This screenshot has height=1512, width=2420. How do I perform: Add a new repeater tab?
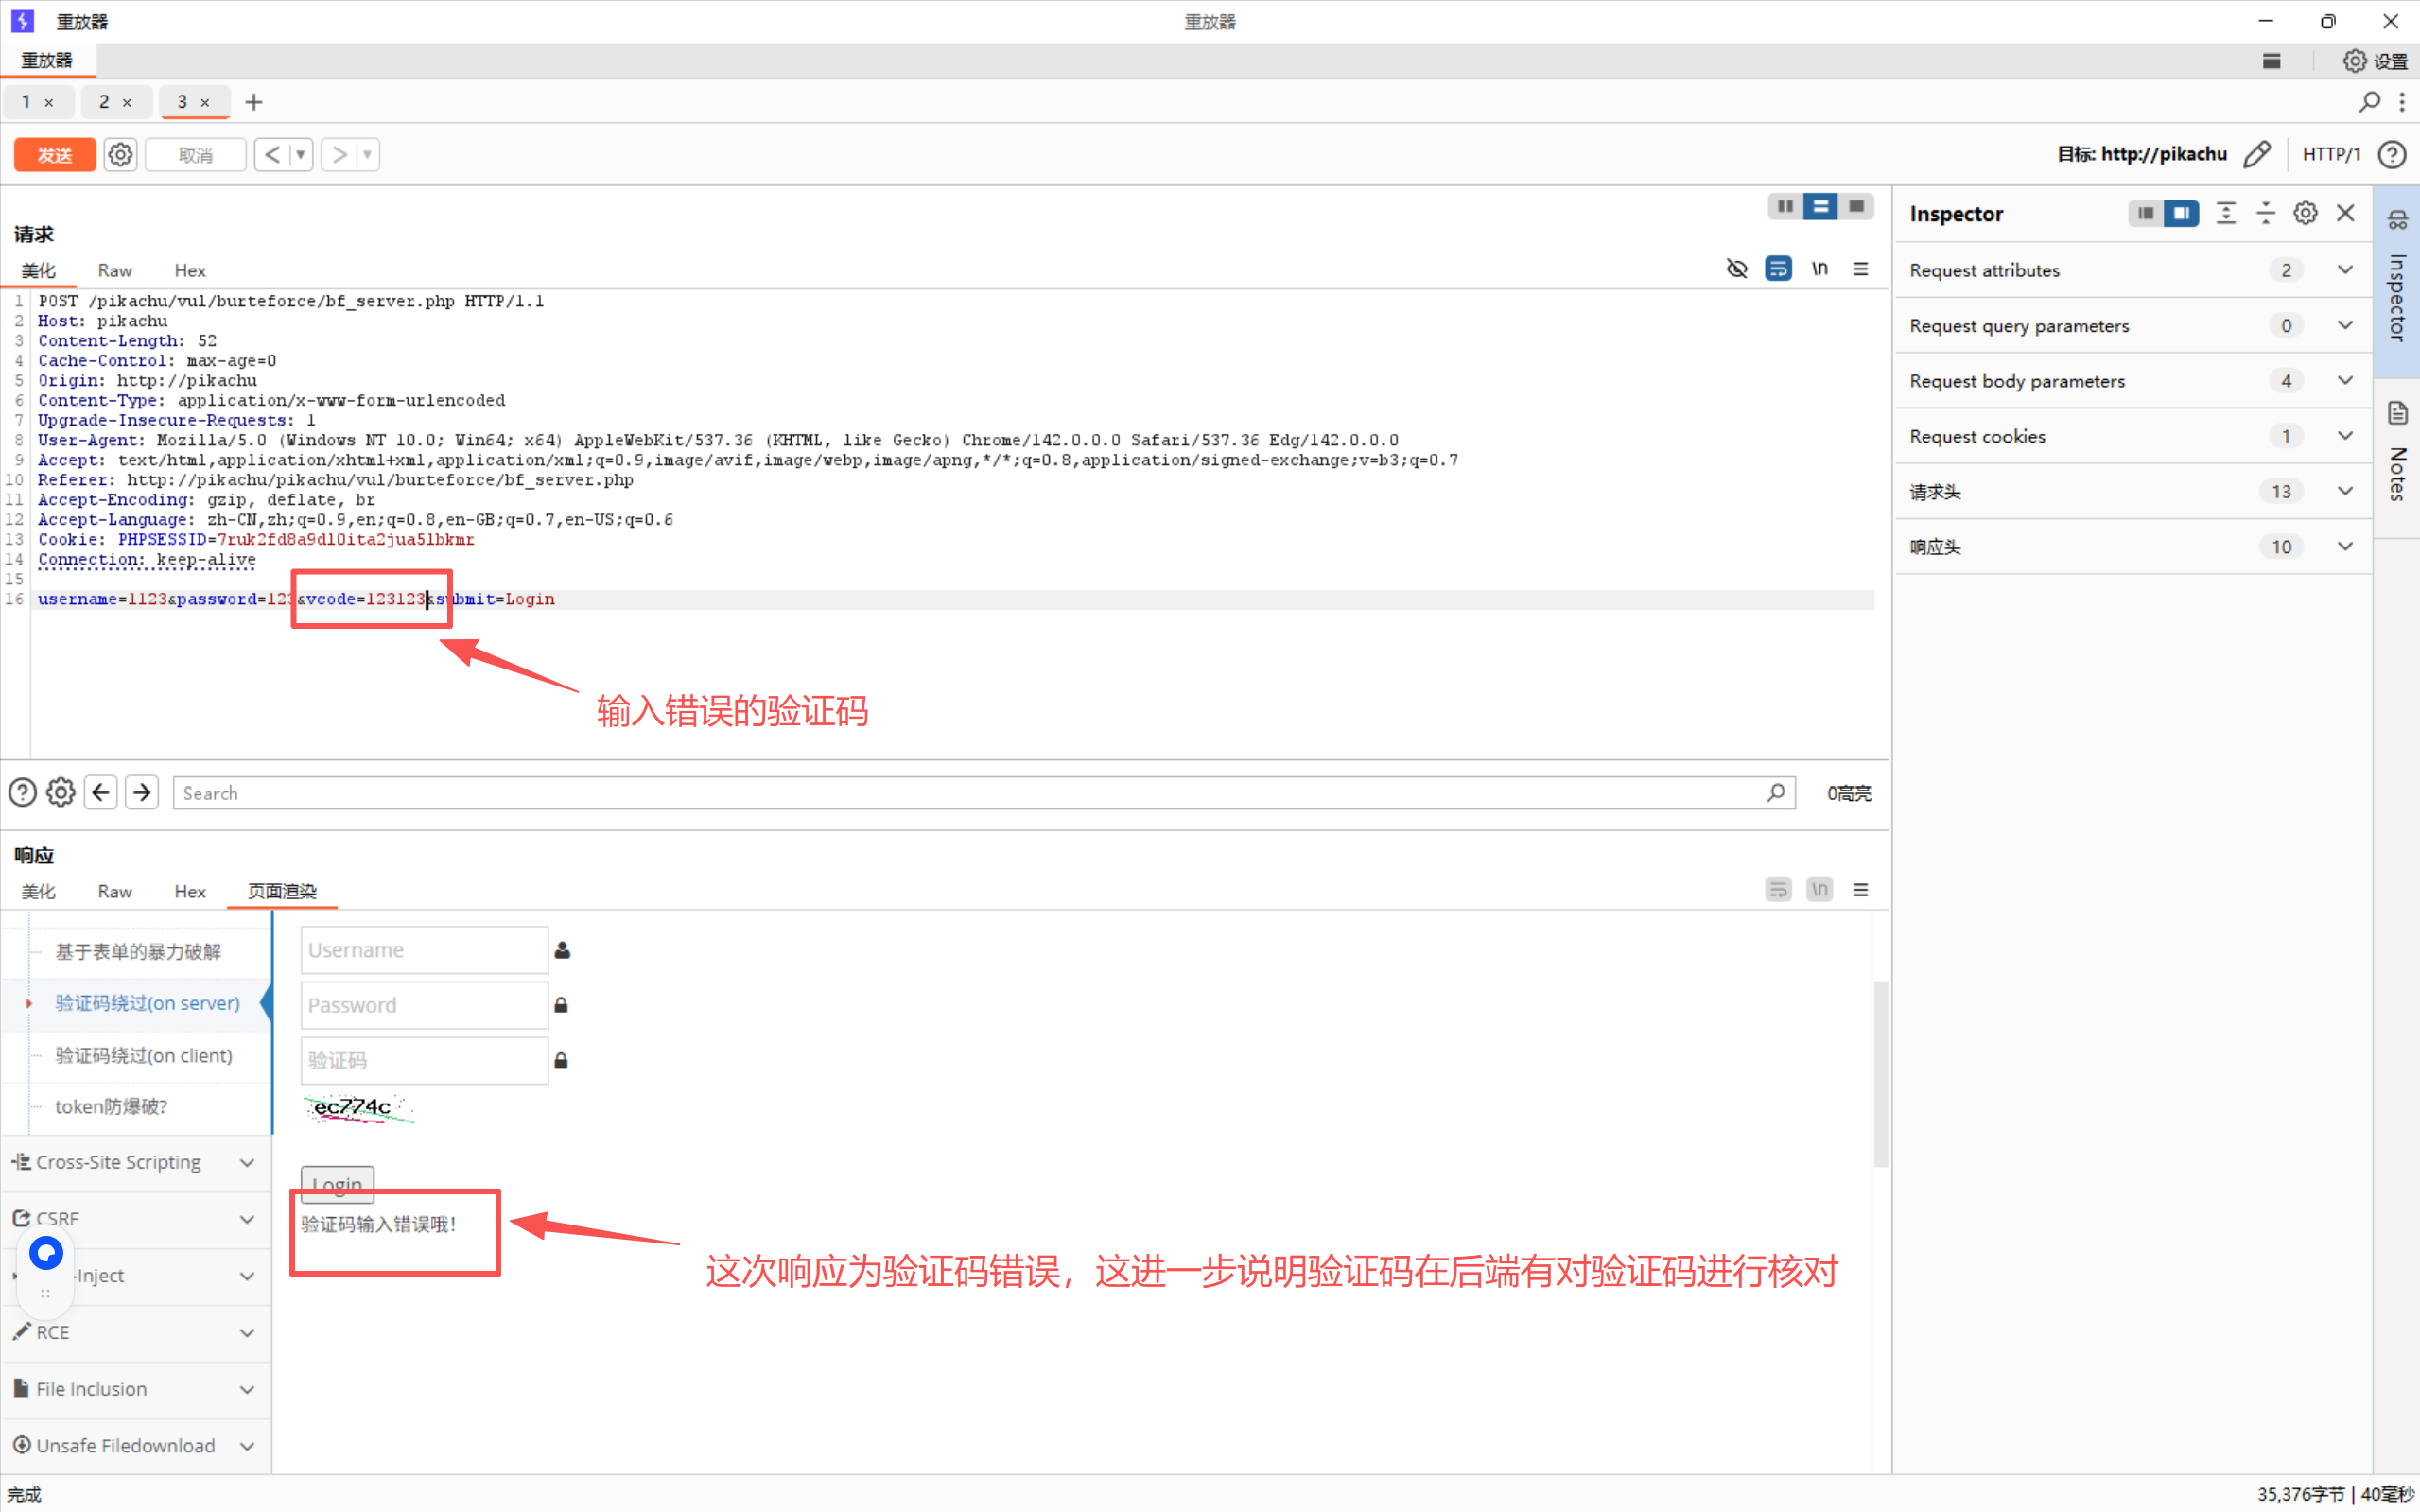(x=254, y=102)
